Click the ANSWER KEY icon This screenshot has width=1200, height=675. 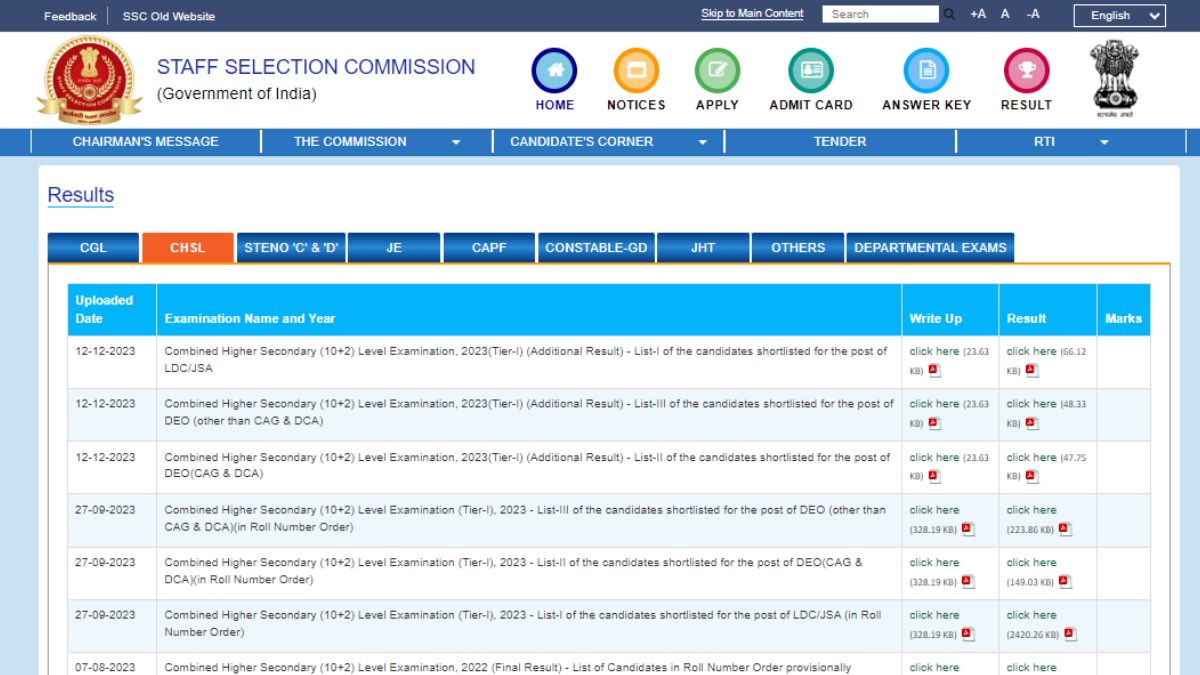(x=925, y=71)
